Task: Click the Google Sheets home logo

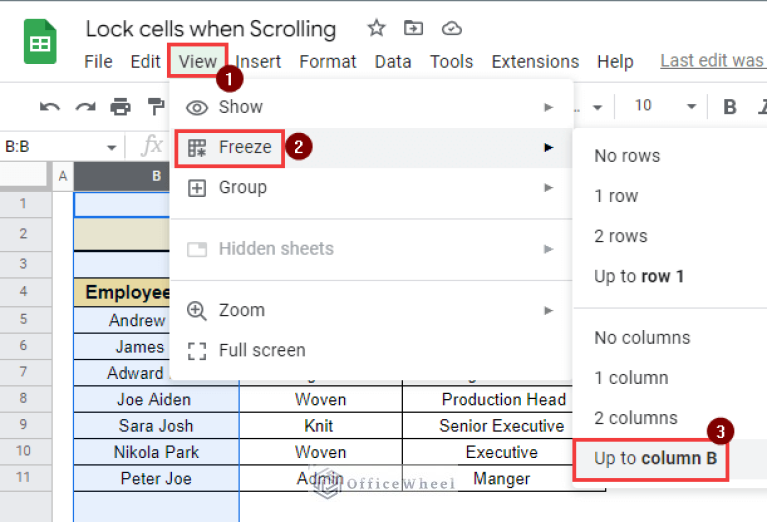Action: tap(40, 45)
